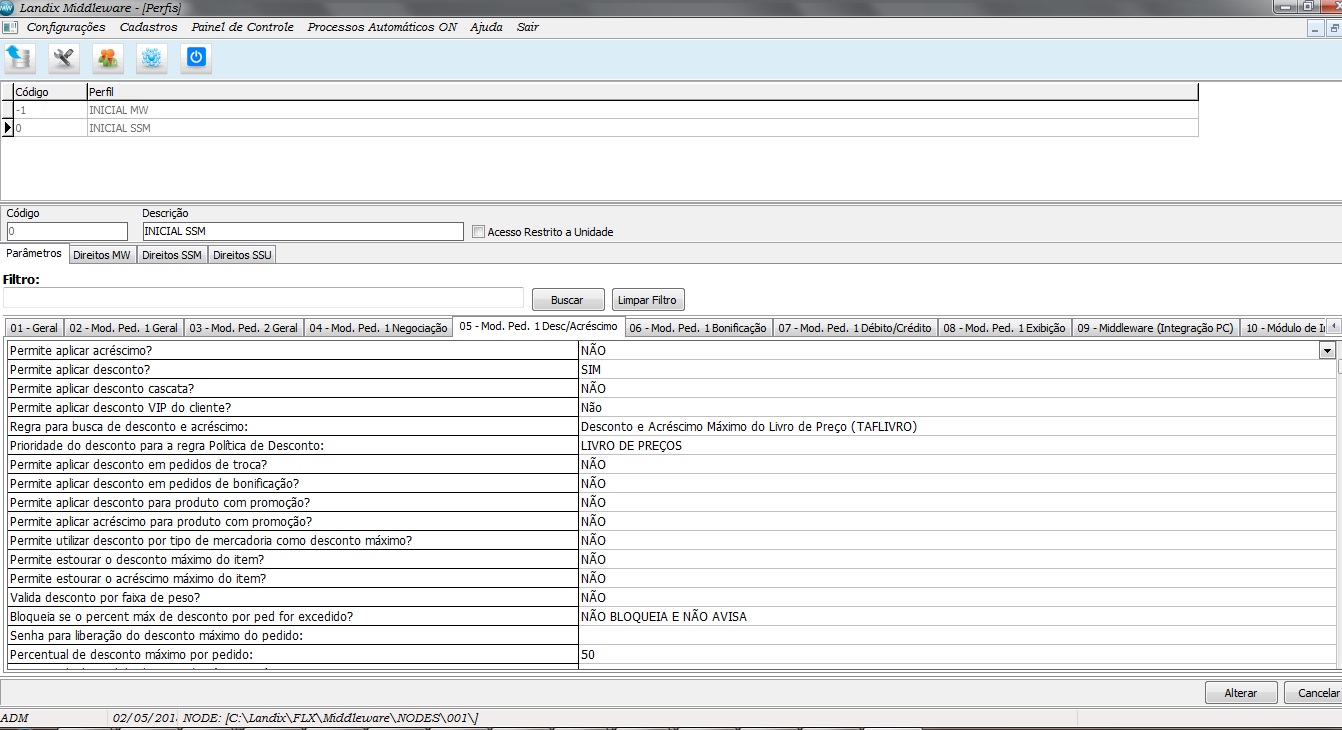Click the users group toolbar icon
Image resolution: width=1342 pixels, height=730 pixels.
coord(108,58)
